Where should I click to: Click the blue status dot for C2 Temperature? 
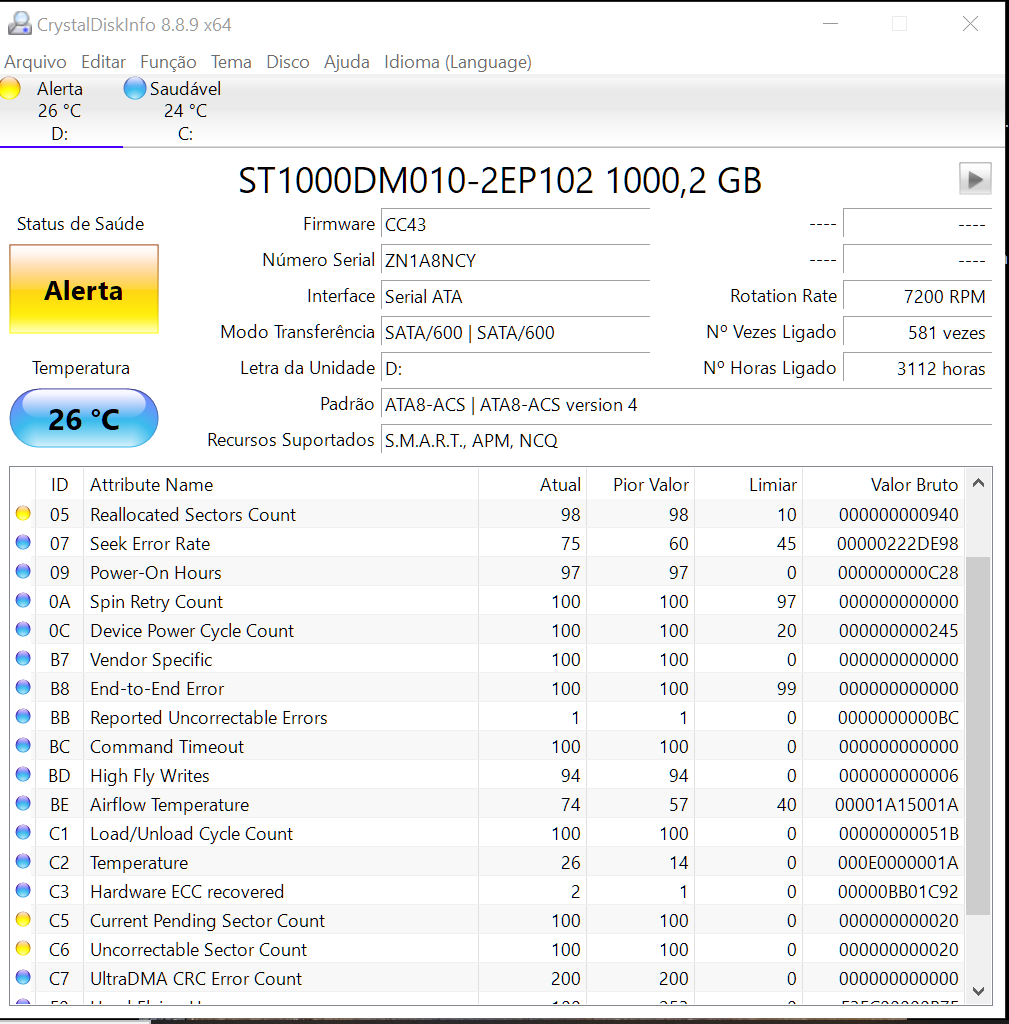coord(23,861)
